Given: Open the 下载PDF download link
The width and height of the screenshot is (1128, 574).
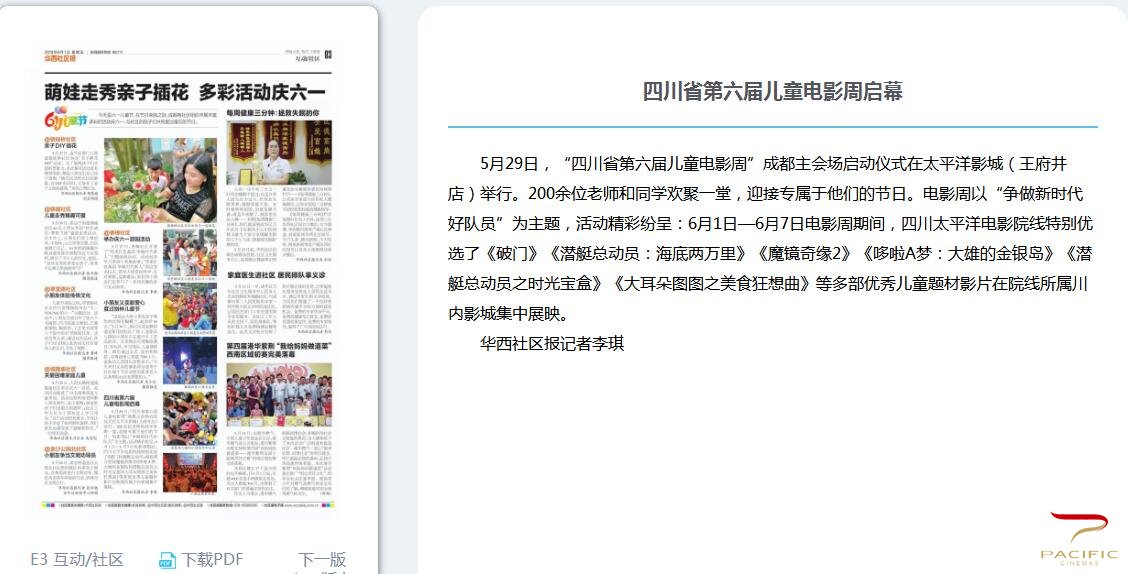Looking at the screenshot, I should point(211,560).
